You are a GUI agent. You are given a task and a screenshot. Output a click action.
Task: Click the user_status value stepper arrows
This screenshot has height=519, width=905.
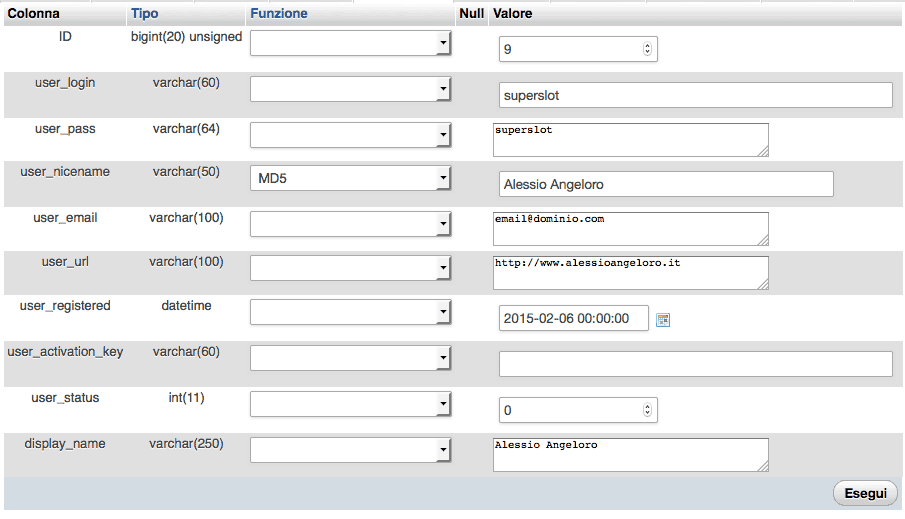[x=647, y=410]
